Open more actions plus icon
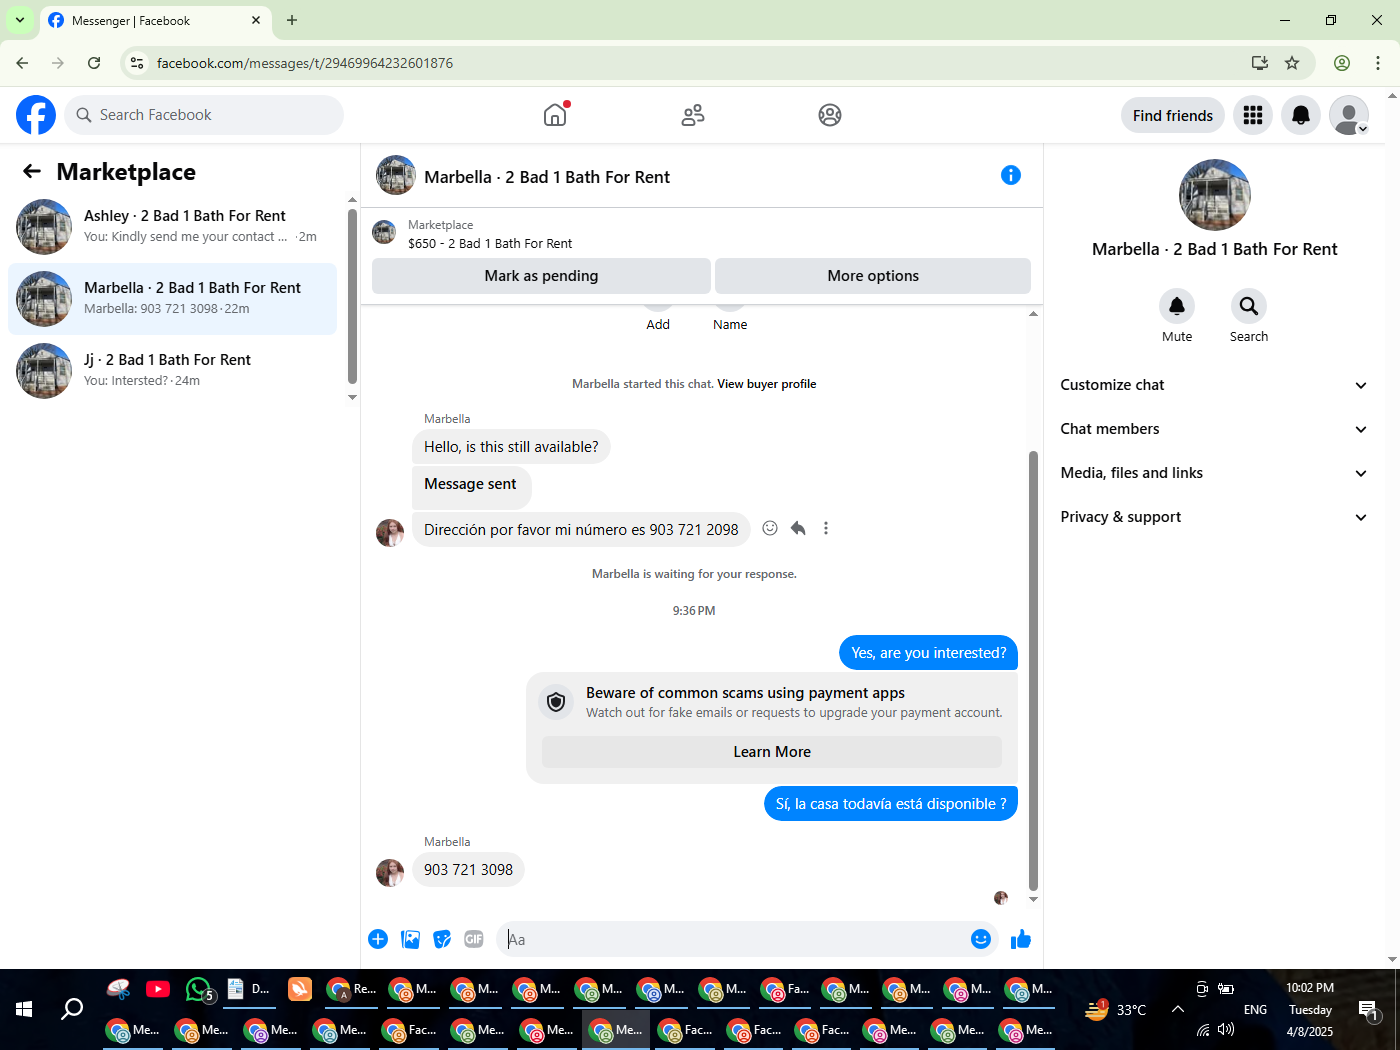1400x1050 pixels. (378, 939)
